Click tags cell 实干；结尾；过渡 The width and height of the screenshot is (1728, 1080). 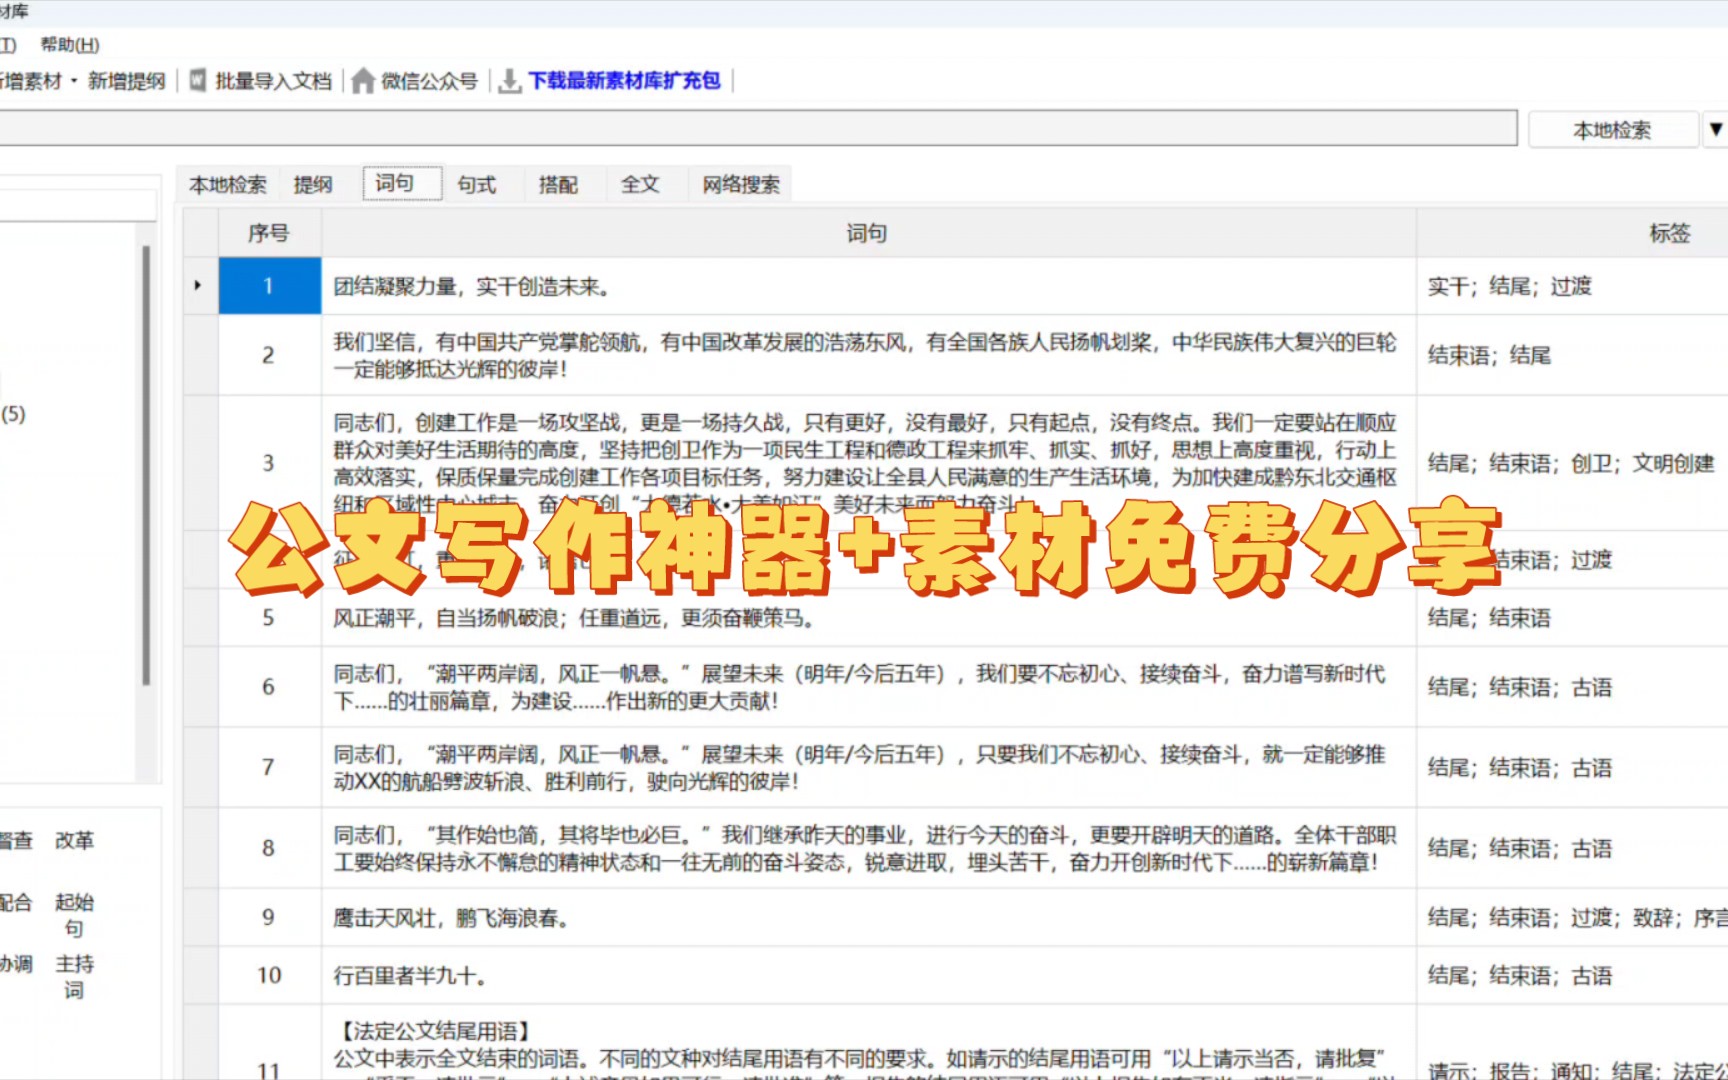point(1509,287)
